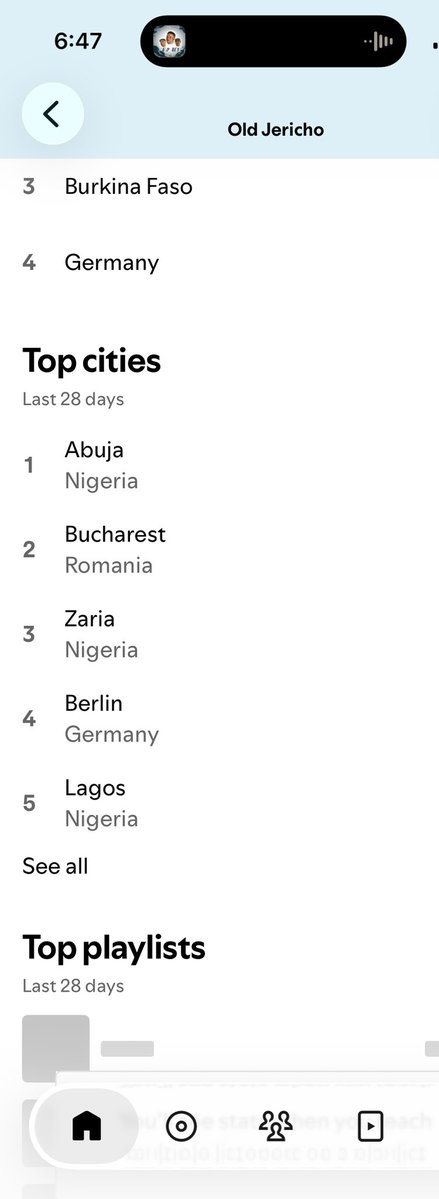Viewport: 439px width, 1199px height.
Task: Click the See all cities link
Action: [55, 866]
